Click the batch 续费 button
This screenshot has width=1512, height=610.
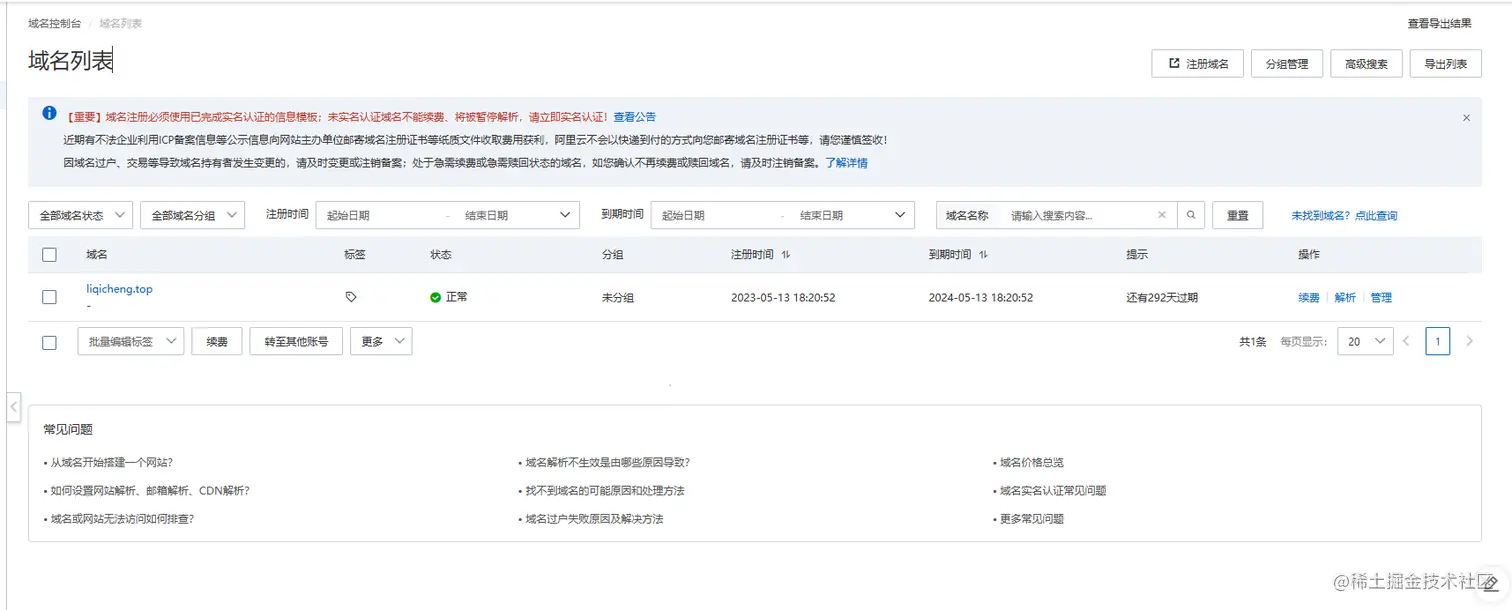[217, 342]
